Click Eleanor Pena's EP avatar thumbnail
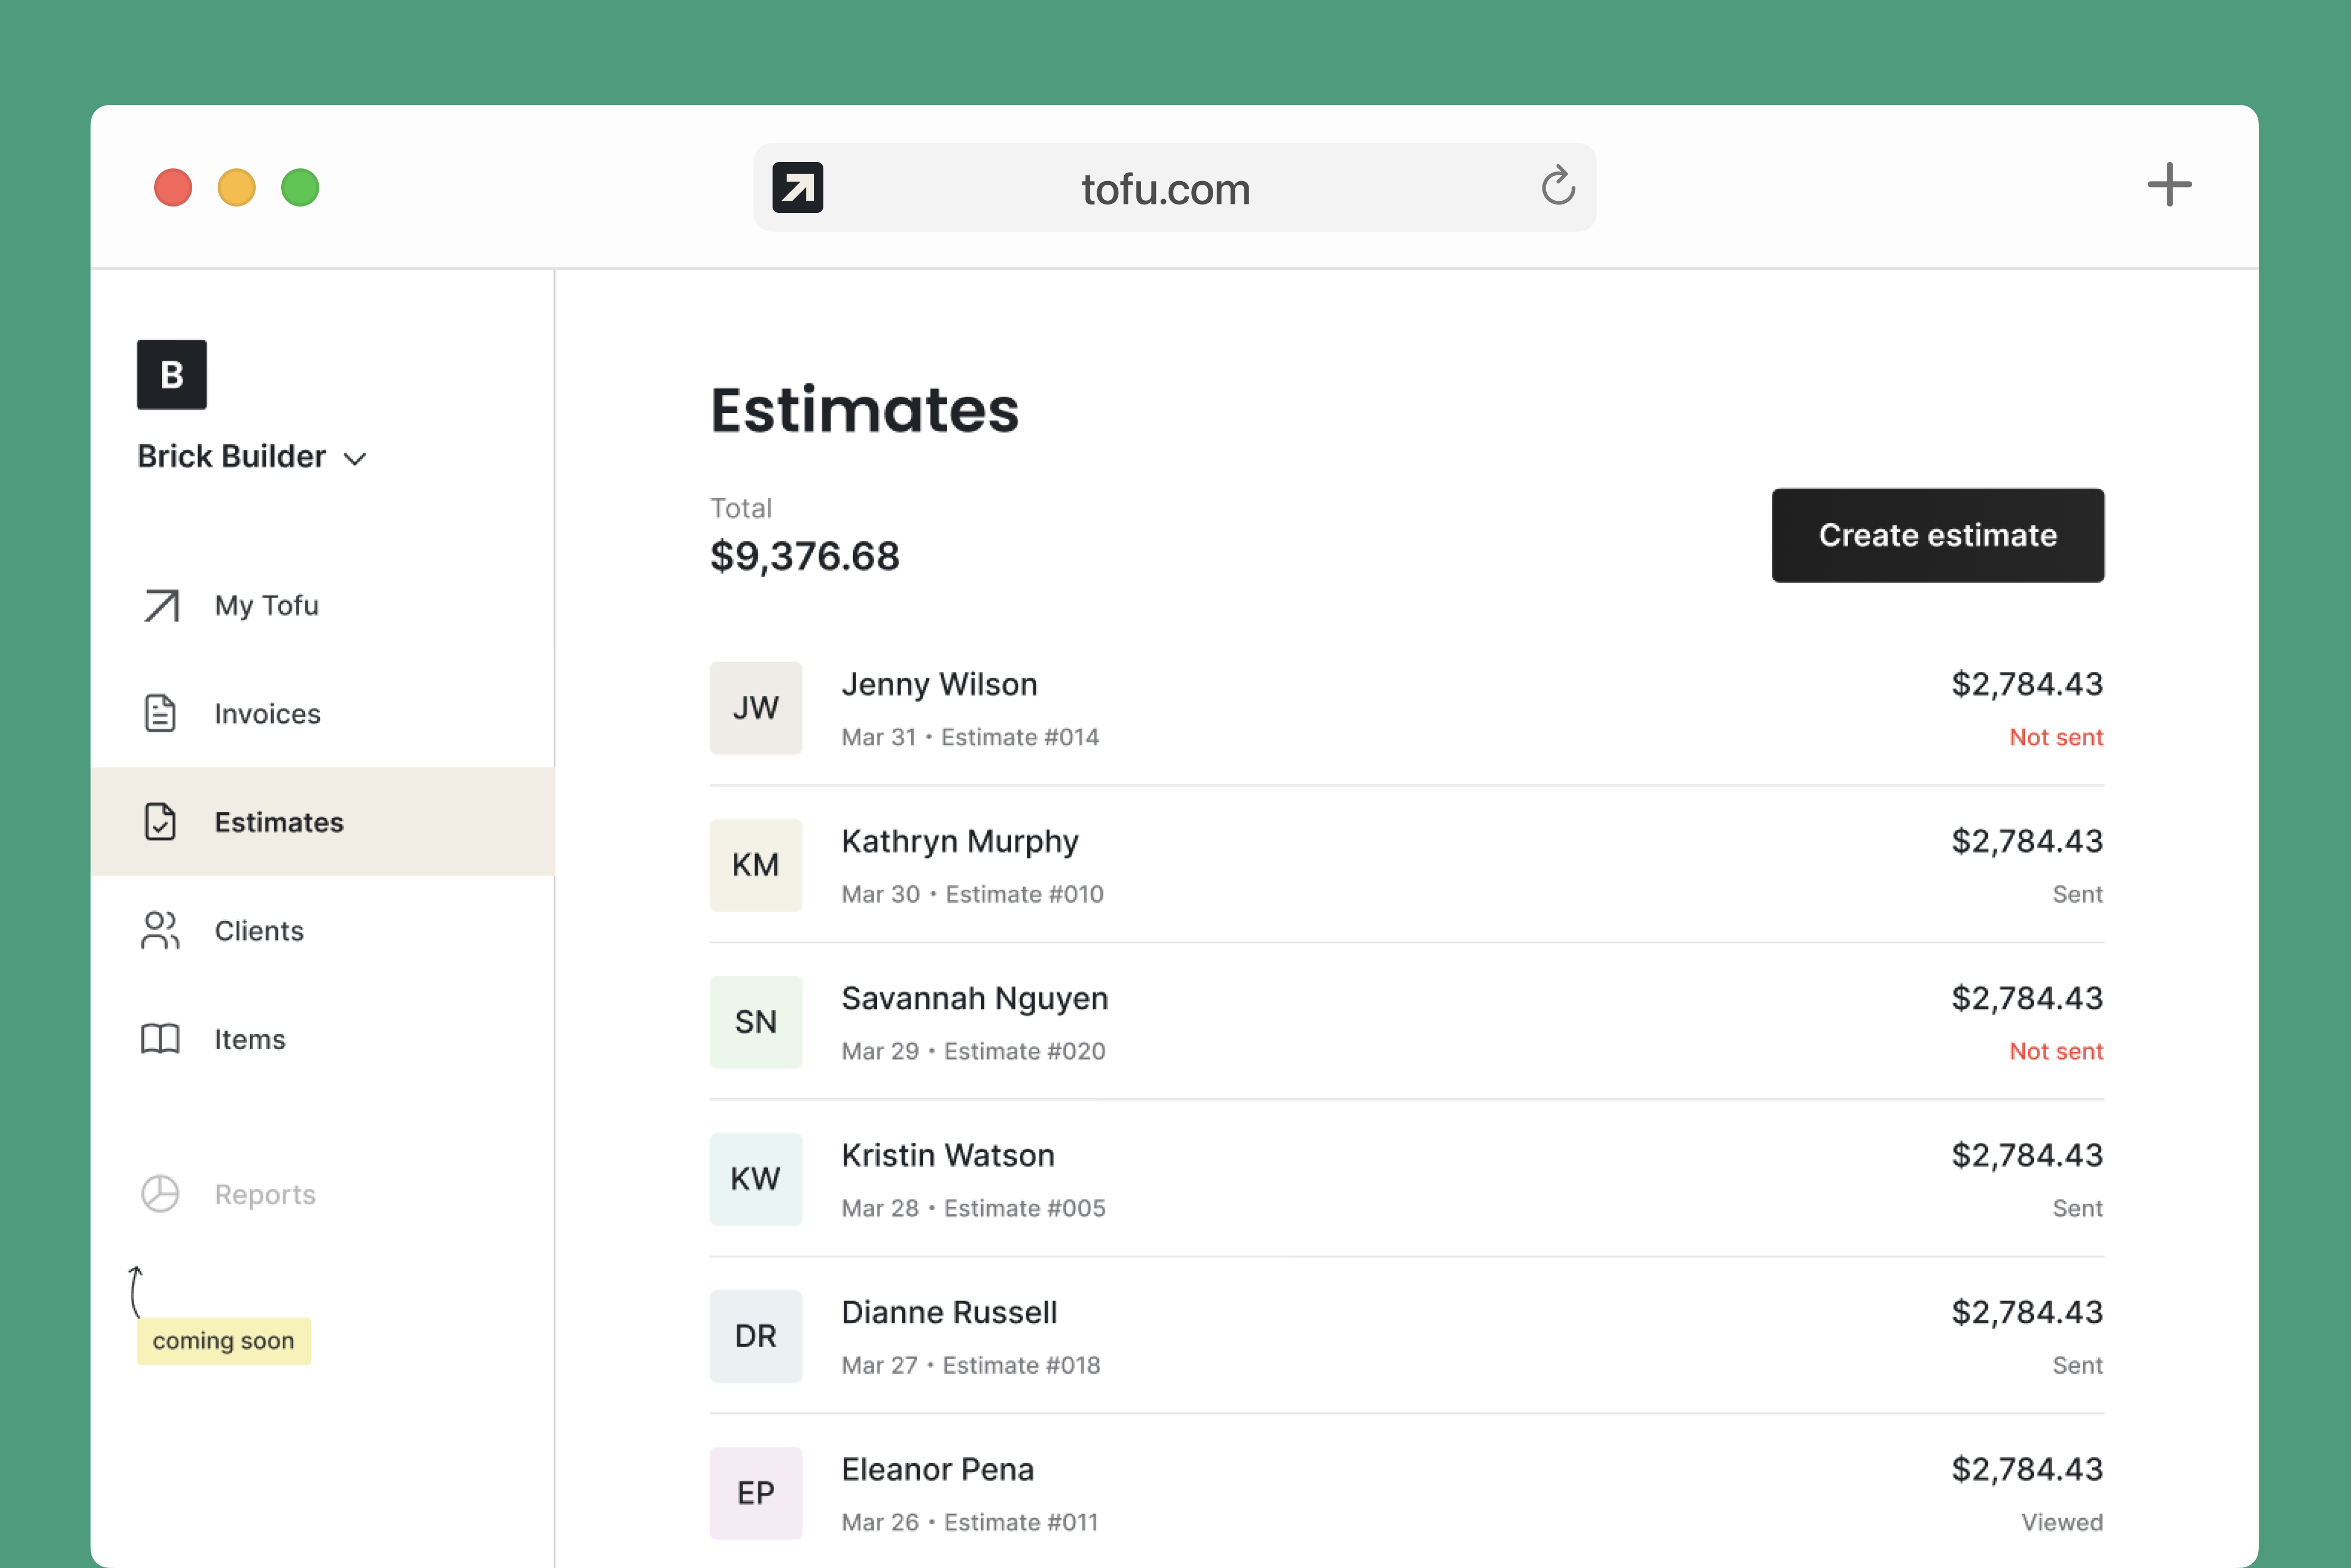The height and width of the screenshot is (1568, 2351). [x=755, y=1492]
